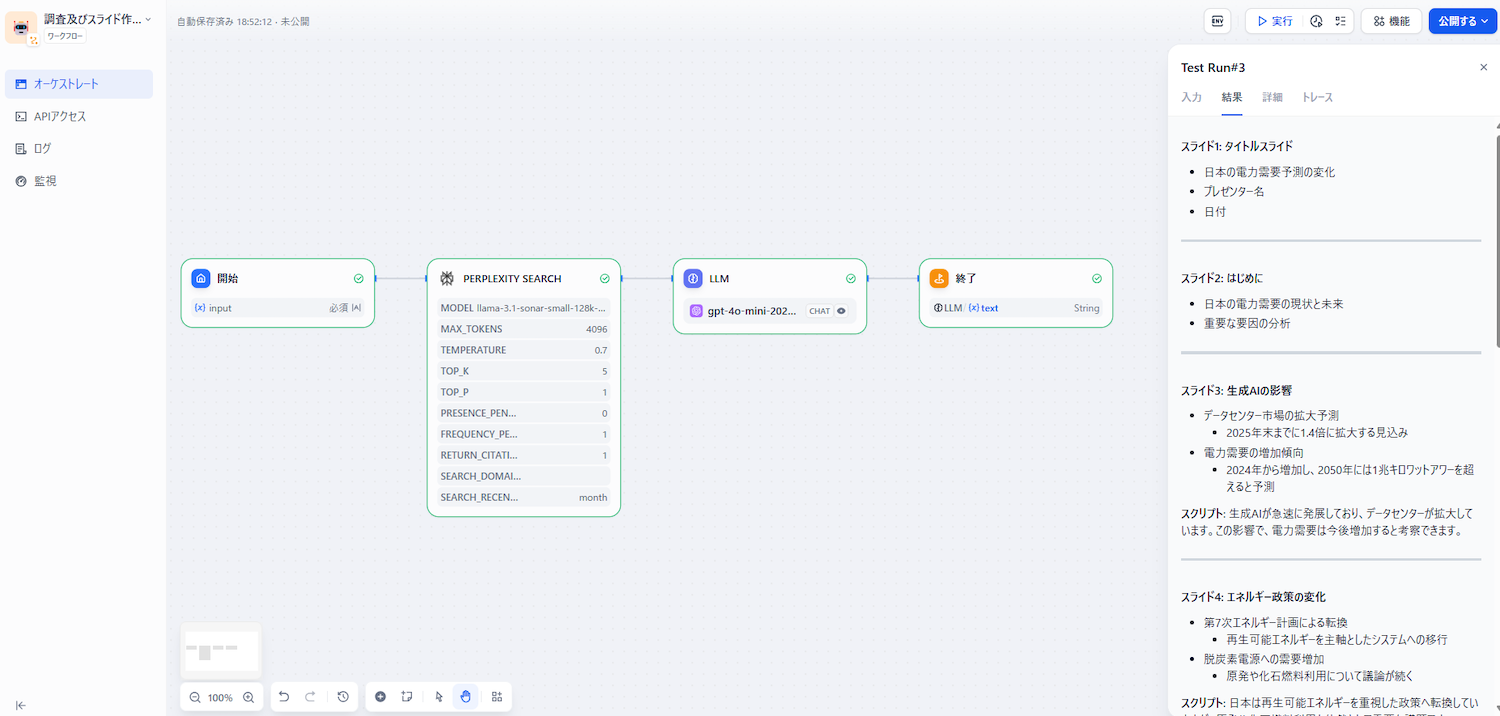Click the 実行 run button
The height and width of the screenshot is (716, 1500).
pyautogui.click(x=1275, y=21)
